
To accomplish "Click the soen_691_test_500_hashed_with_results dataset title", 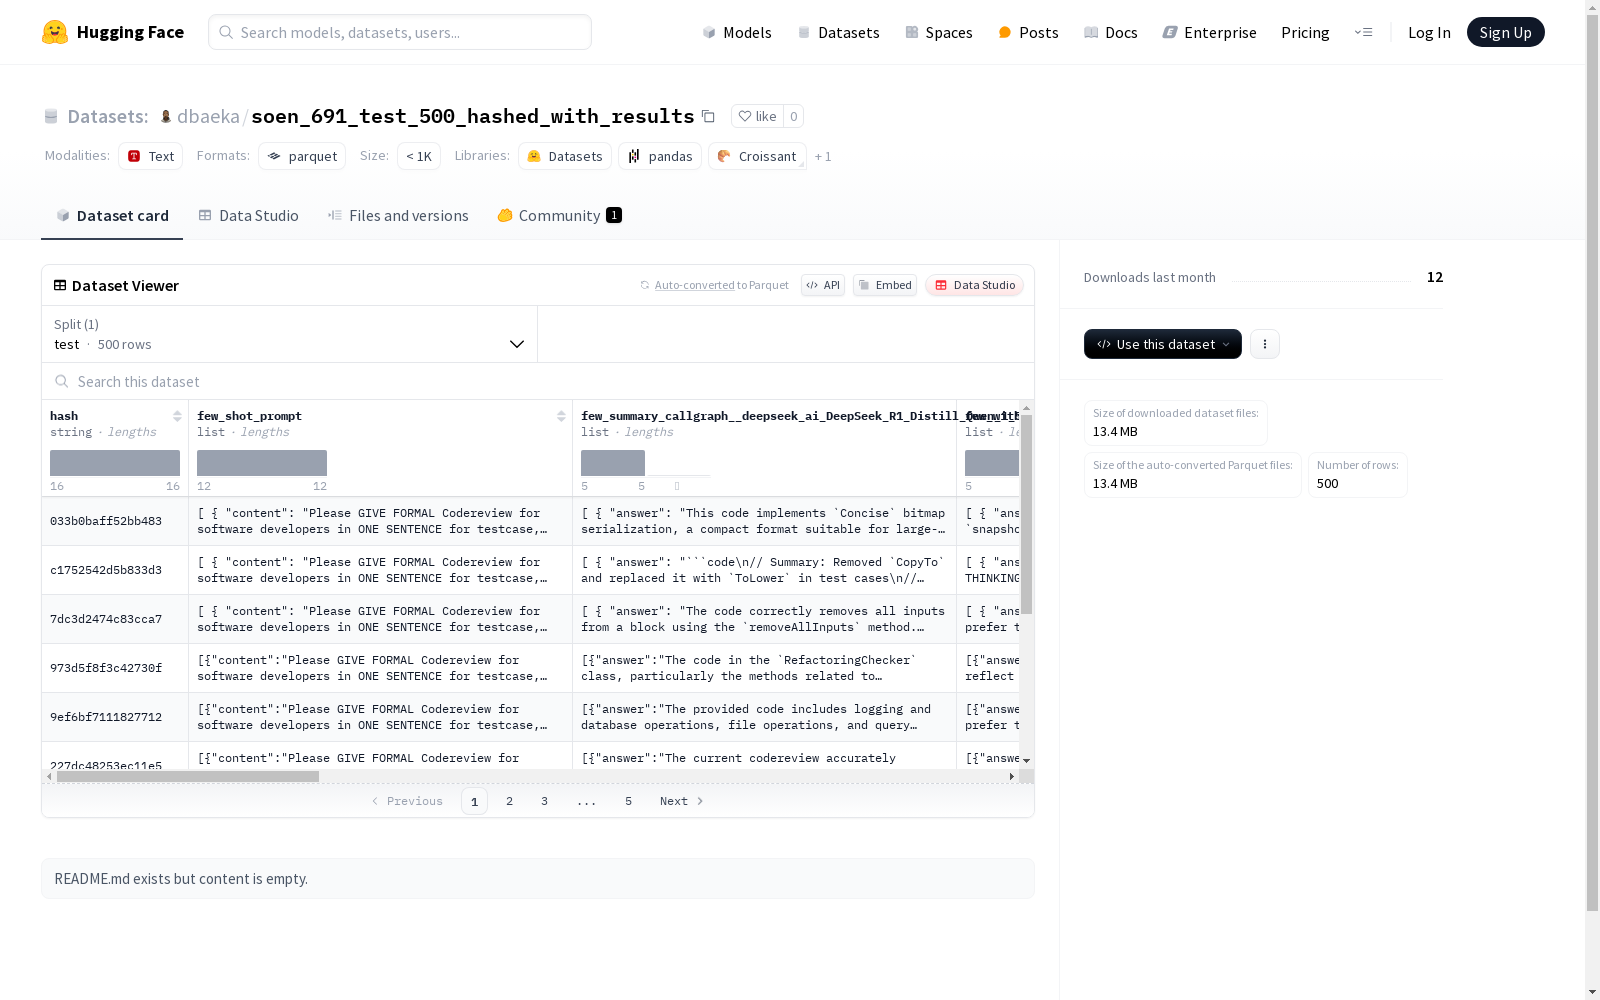I will click(473, 116).
